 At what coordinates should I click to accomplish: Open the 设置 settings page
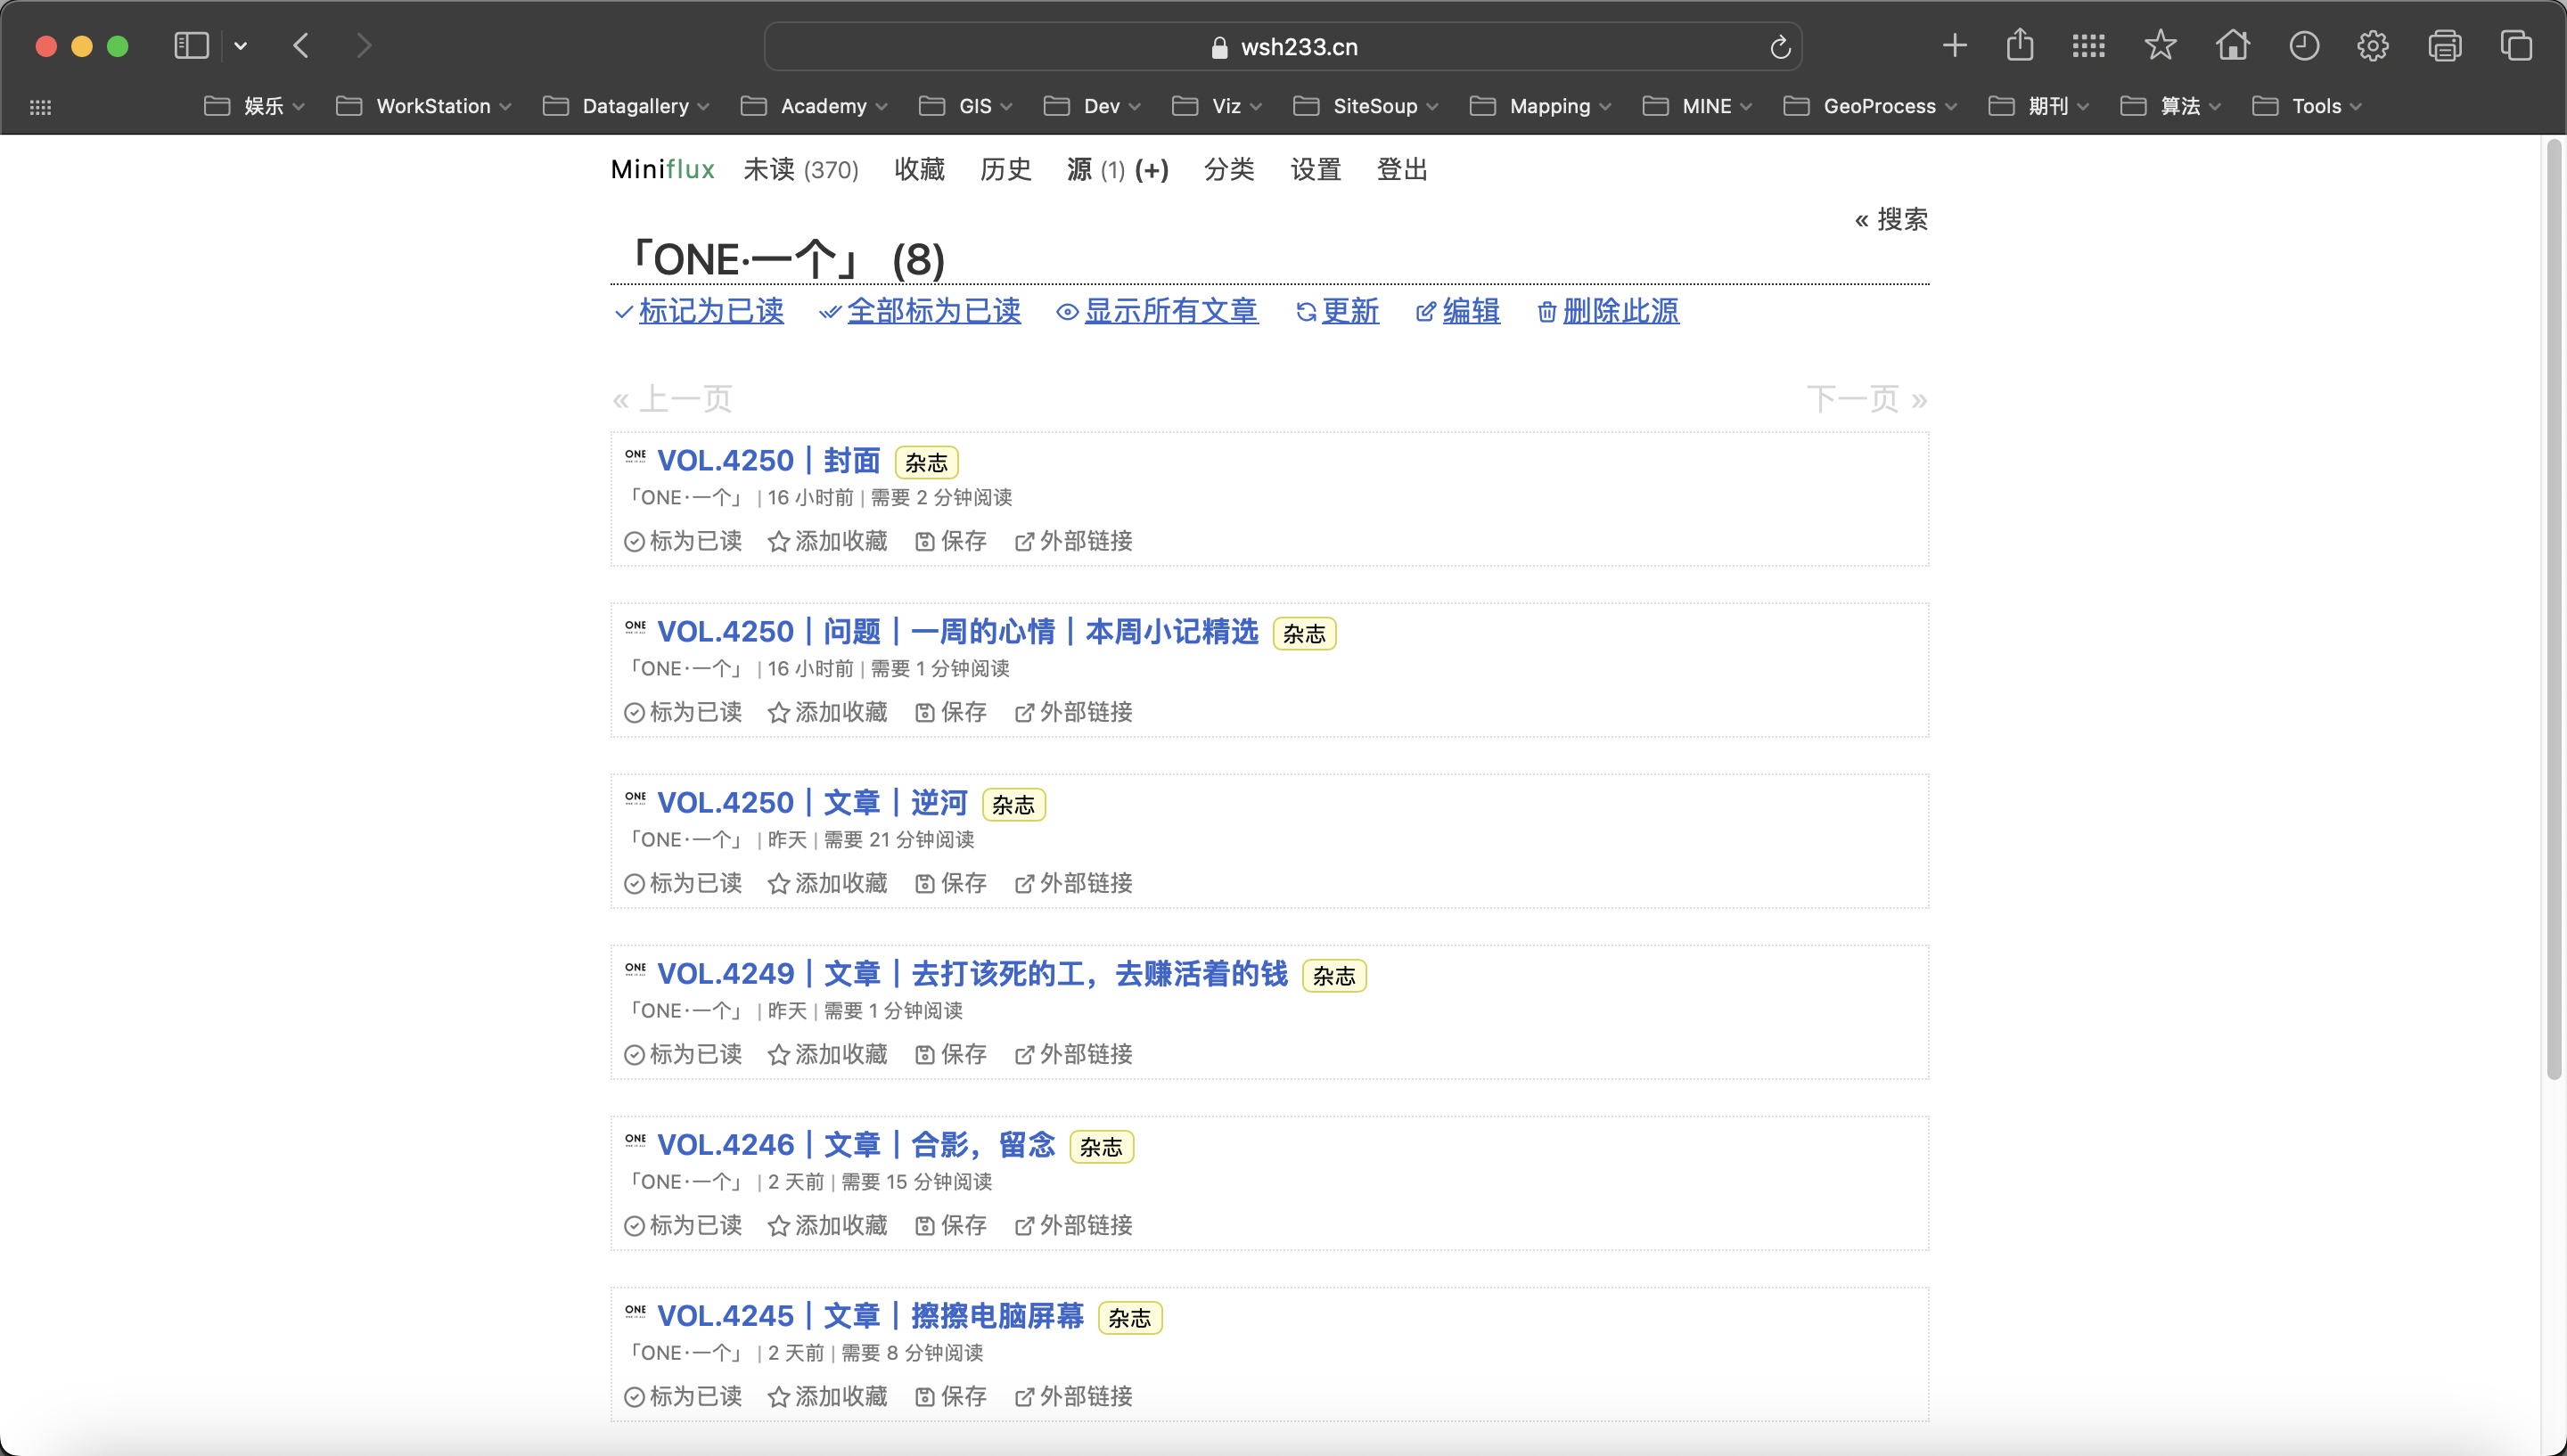coord(1315,170)
